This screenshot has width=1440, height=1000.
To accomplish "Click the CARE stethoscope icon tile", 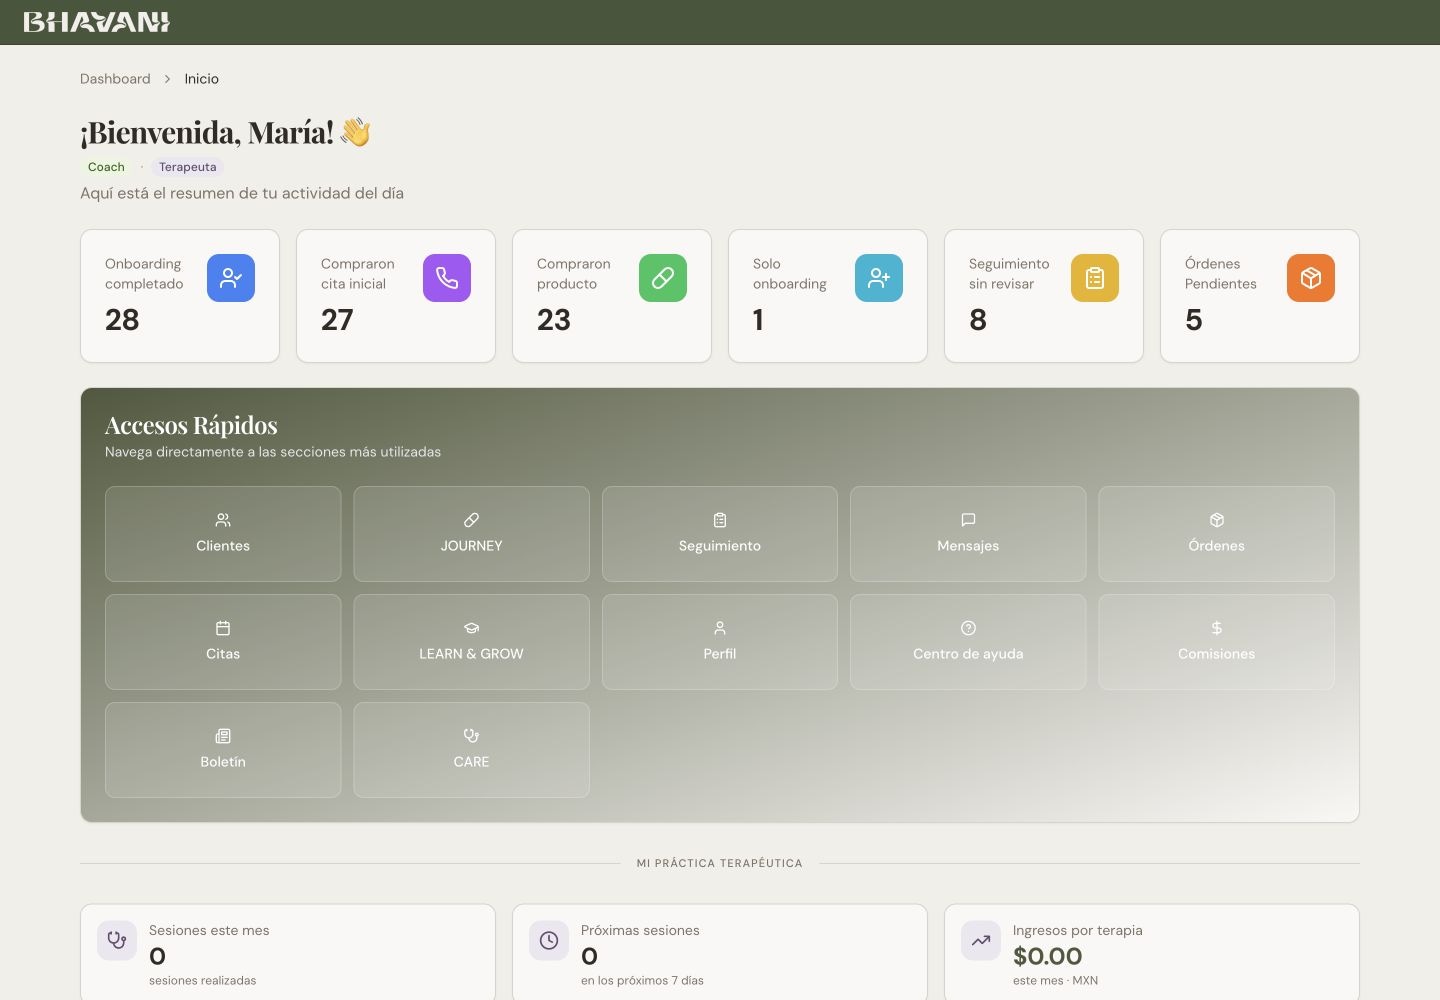I will tap(471, 736).
